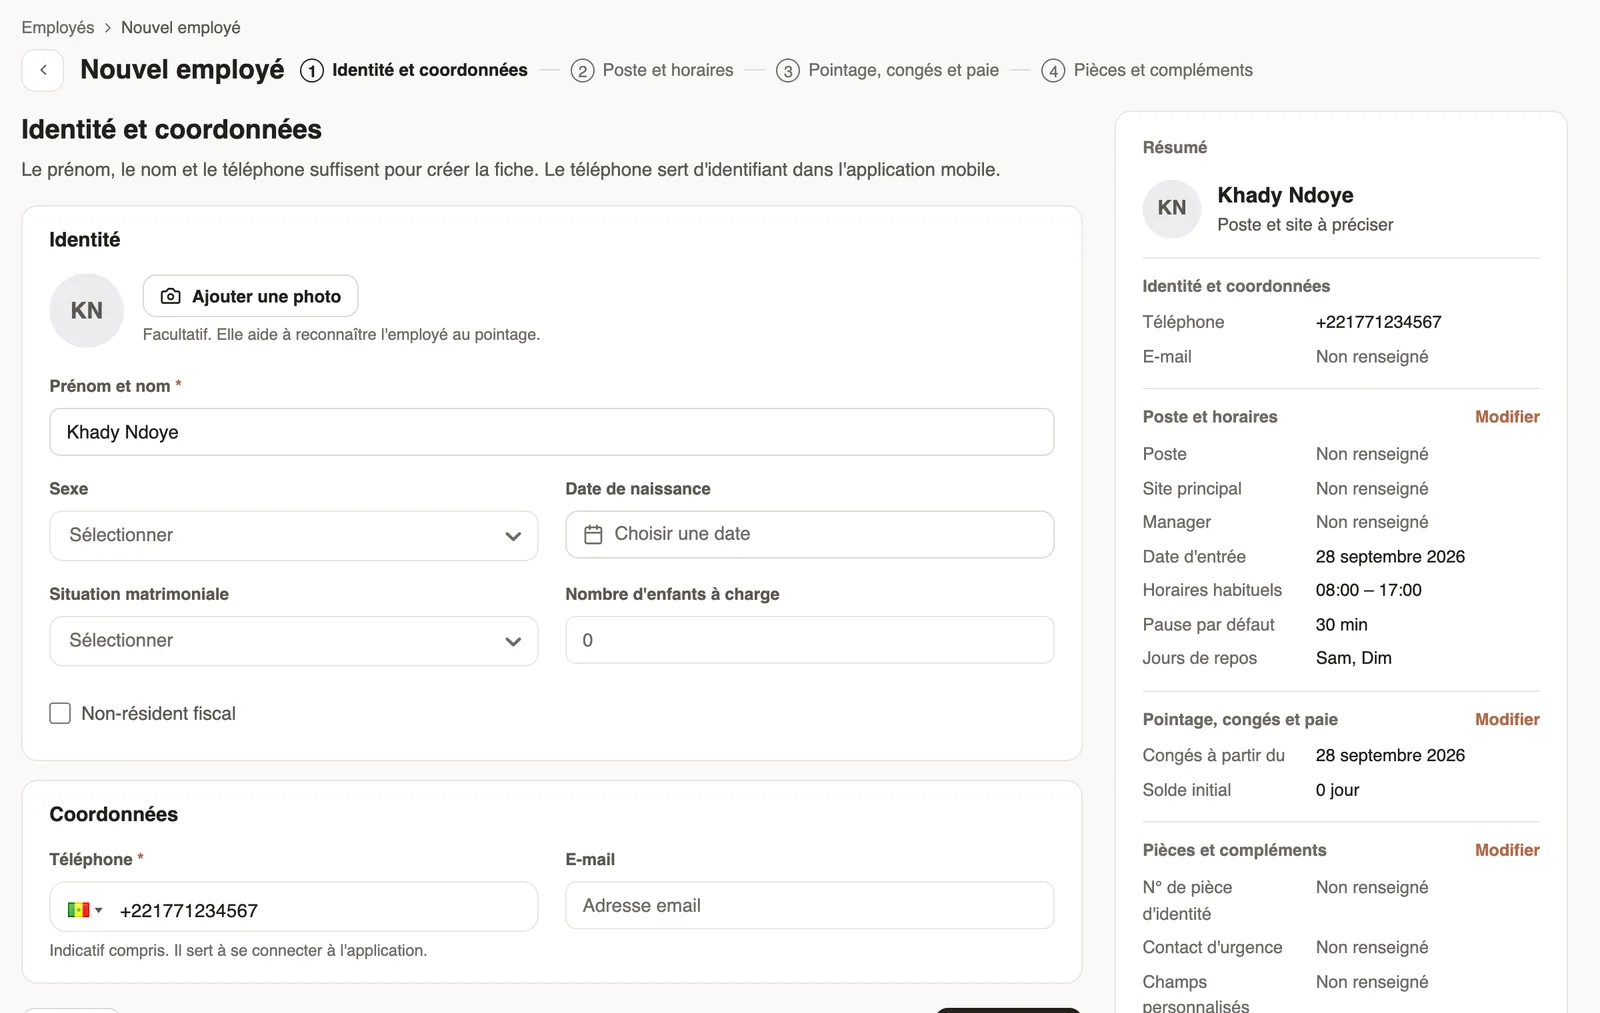The width and height of the screenshot is (1600, 1013).
Task: Tick the Non-résident fiscal checkbox
Action: coord(60,713)
